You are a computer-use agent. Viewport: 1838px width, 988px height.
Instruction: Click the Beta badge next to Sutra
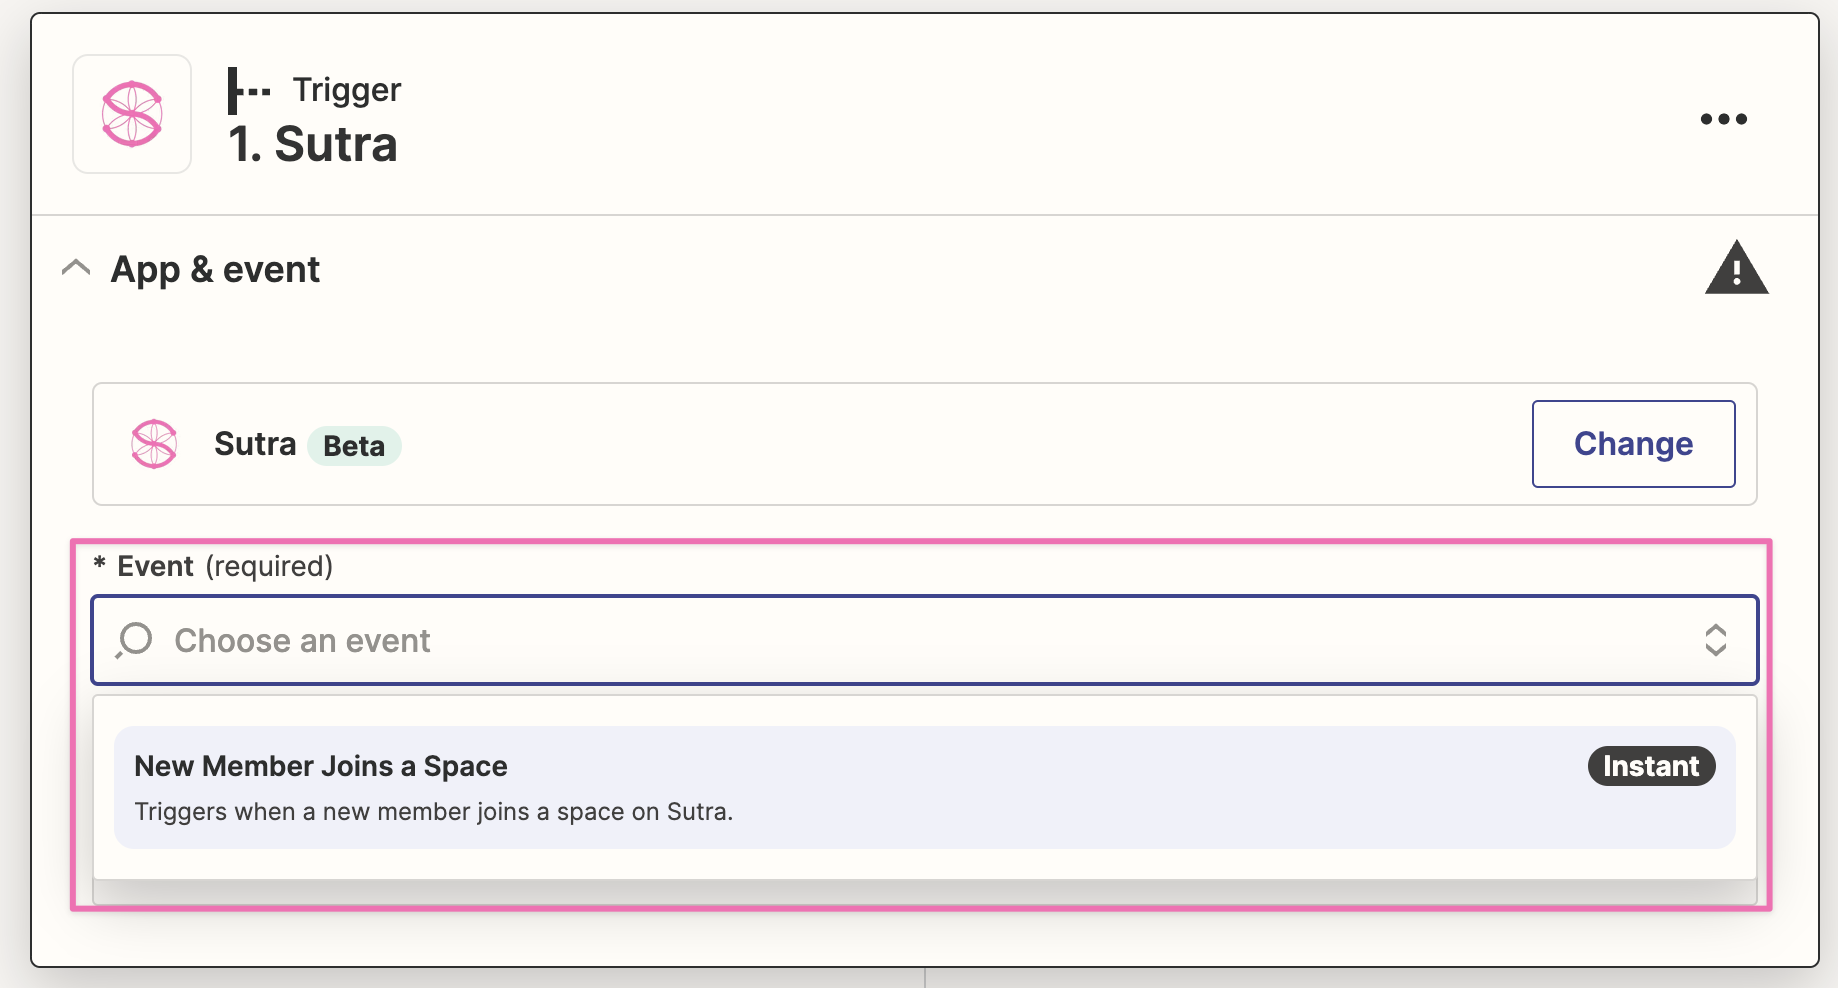point(354,446)
